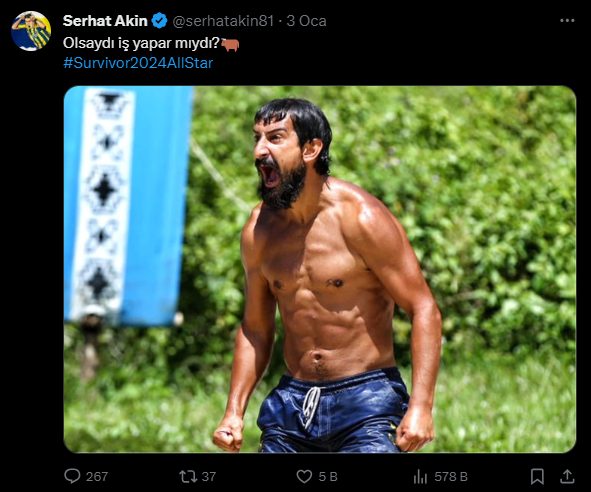
Task: Open the @serhatakin81 handle link
Action: [223, 21]
